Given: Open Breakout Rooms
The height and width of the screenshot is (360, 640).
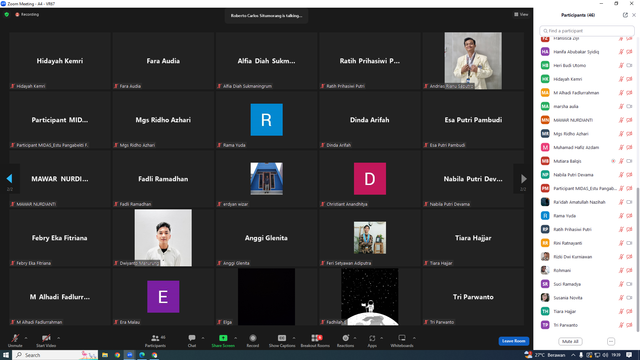Looking at the screenshot, I should coord(315,340).
